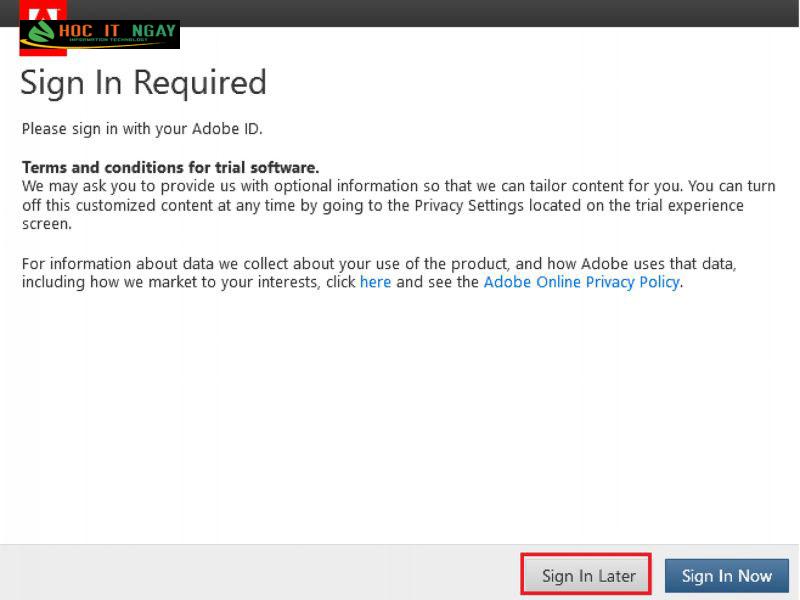Open the 'here' data collection link

(376, 282)
